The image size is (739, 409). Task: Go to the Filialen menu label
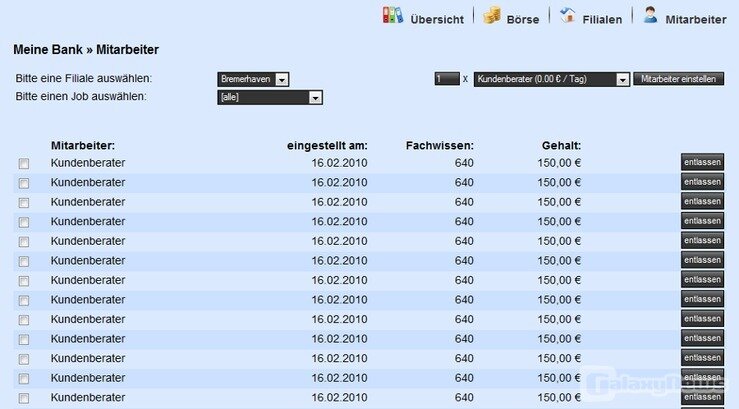click(602, 19)
